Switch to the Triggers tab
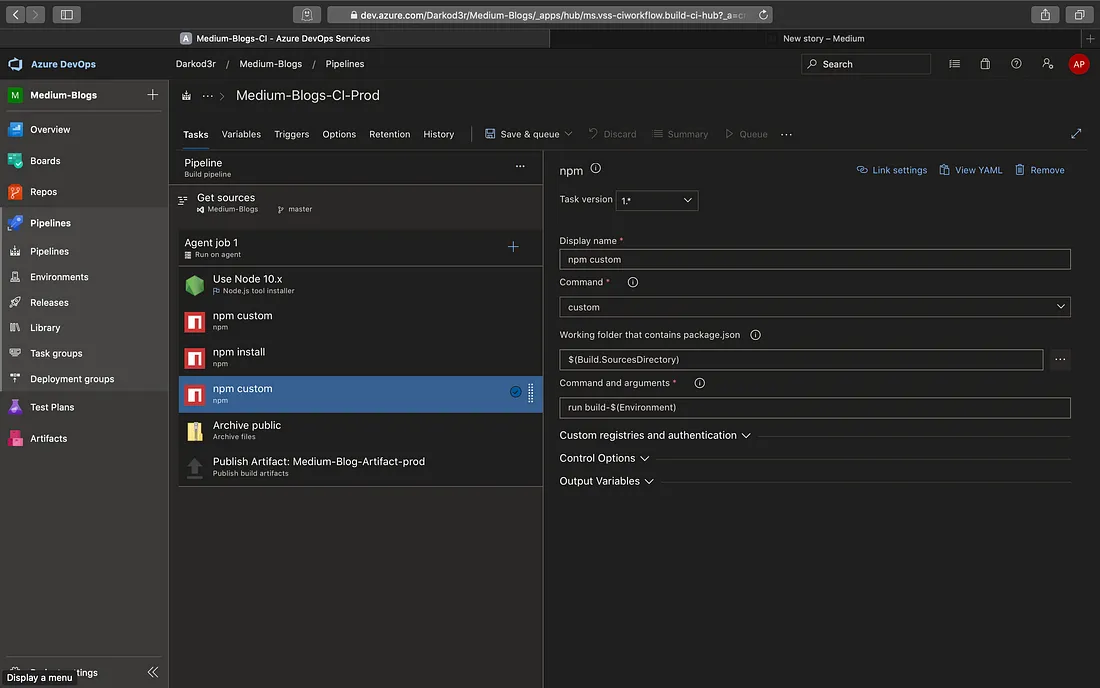 coord(292,134)
